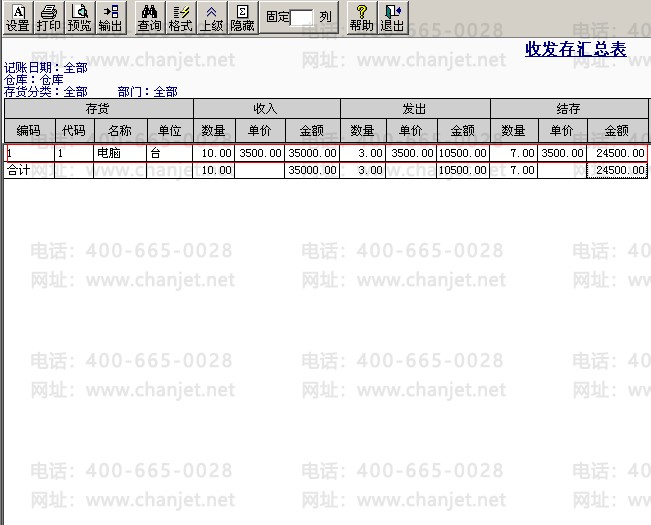651x525 pixels.
Task: Select 合计 row 结存 quantity 7.00
Action: click(x=514, y=170)
